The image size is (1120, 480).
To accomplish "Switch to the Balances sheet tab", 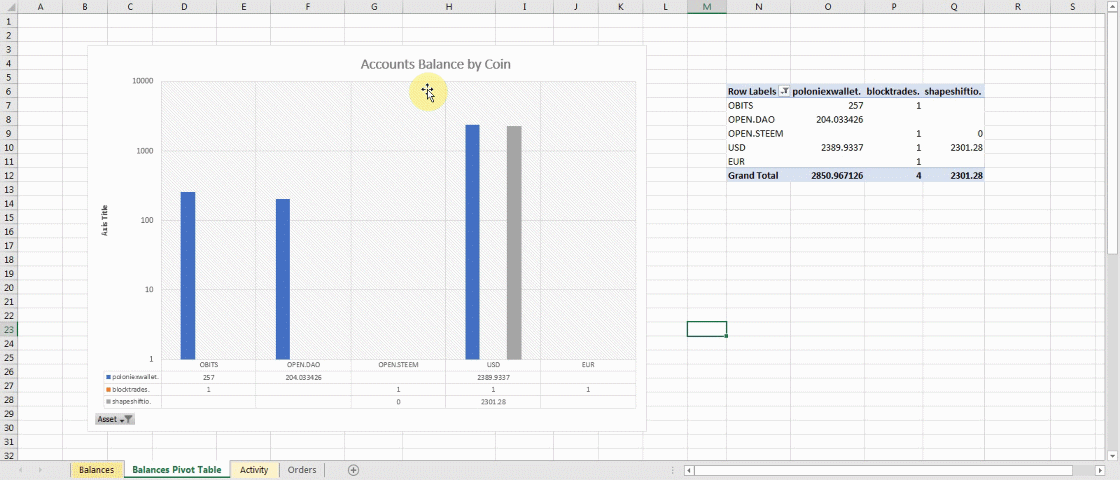I will pos(96,470).
